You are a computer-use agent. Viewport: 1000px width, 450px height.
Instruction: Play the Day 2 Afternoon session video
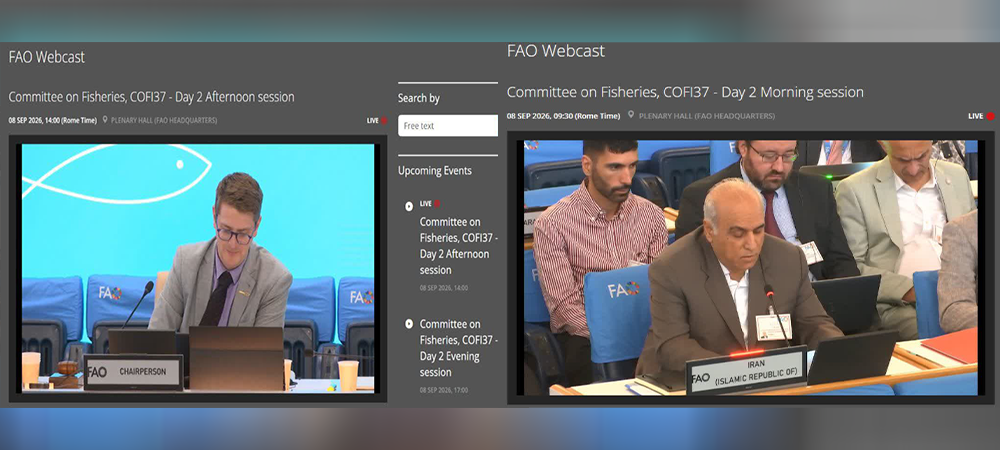198,268
